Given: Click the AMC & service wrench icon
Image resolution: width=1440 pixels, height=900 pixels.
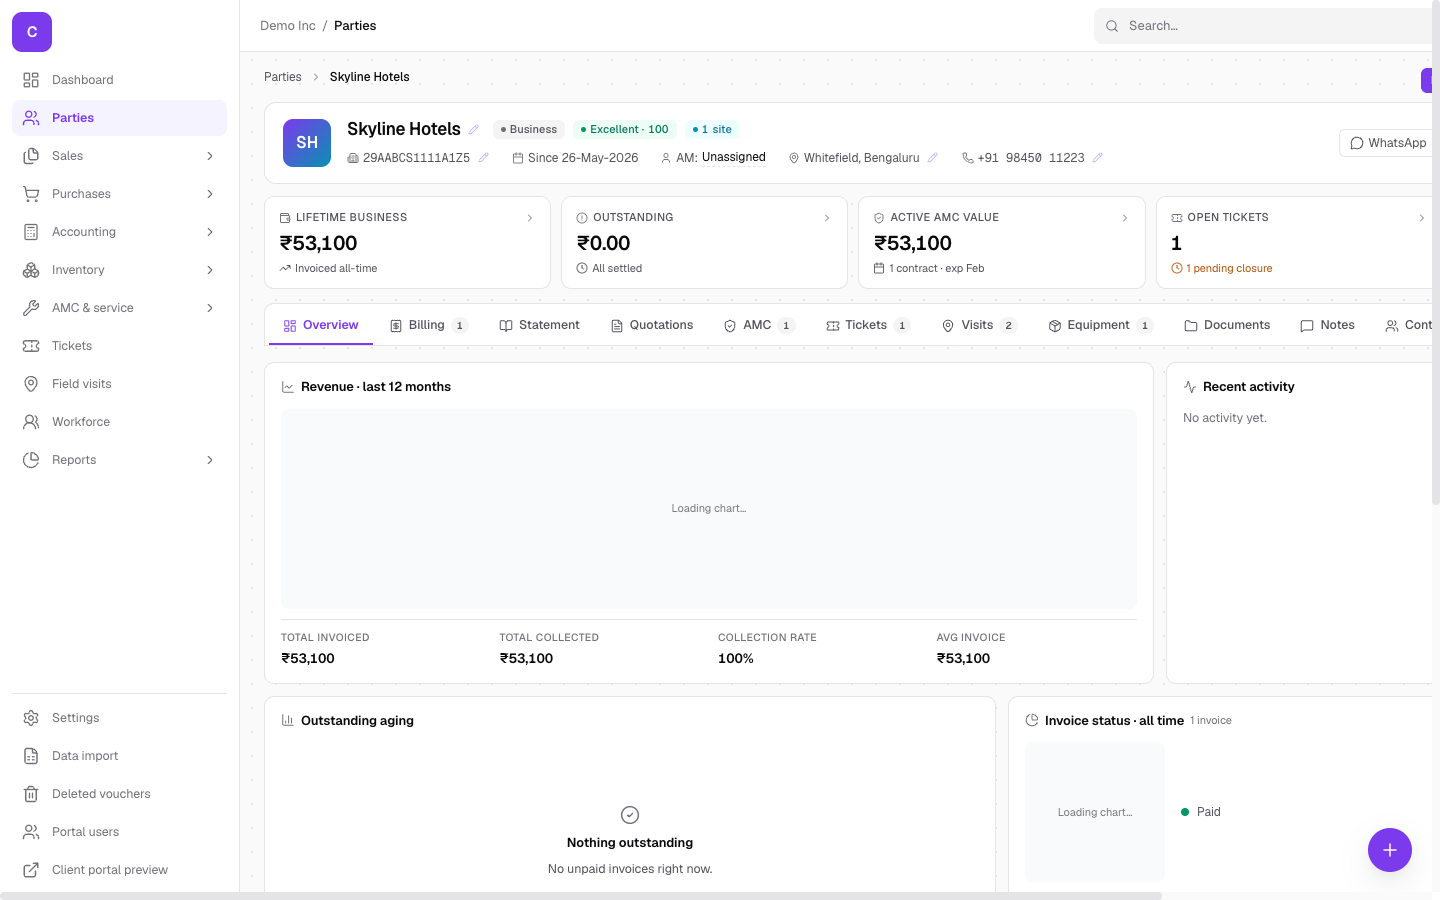Looking at the screenshot, I should pos(31,308).
